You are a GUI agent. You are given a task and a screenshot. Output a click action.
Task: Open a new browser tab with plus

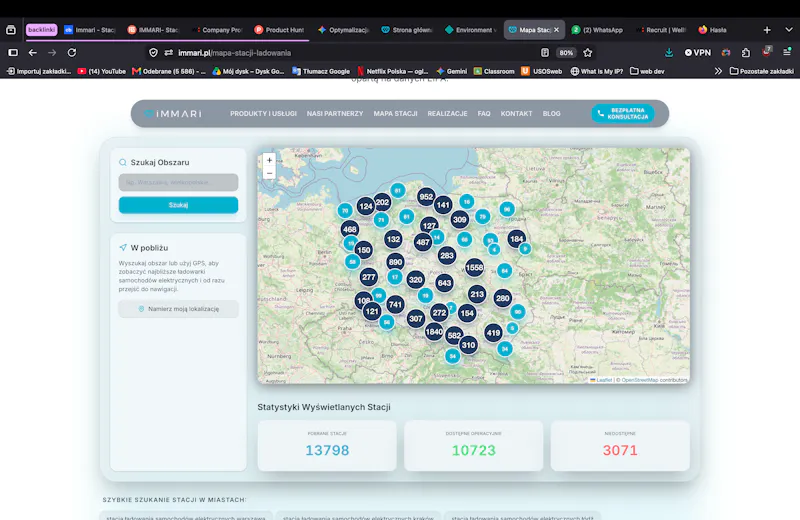click(x=767, y=30)
